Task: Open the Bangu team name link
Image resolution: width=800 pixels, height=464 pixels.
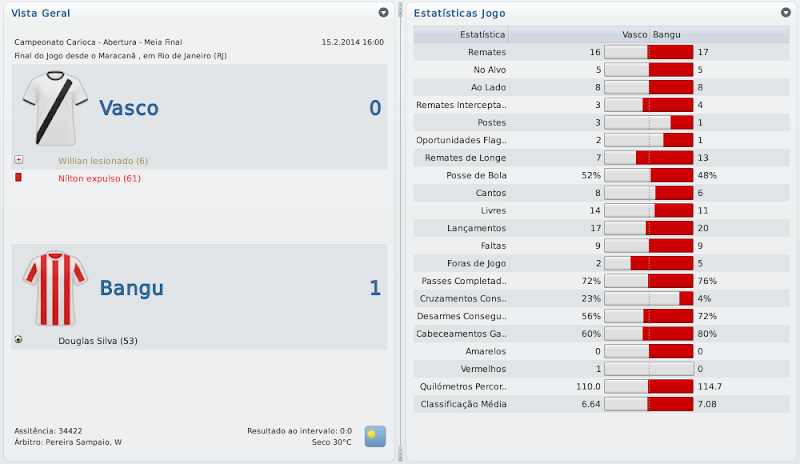Action: (x=132, y=288)
